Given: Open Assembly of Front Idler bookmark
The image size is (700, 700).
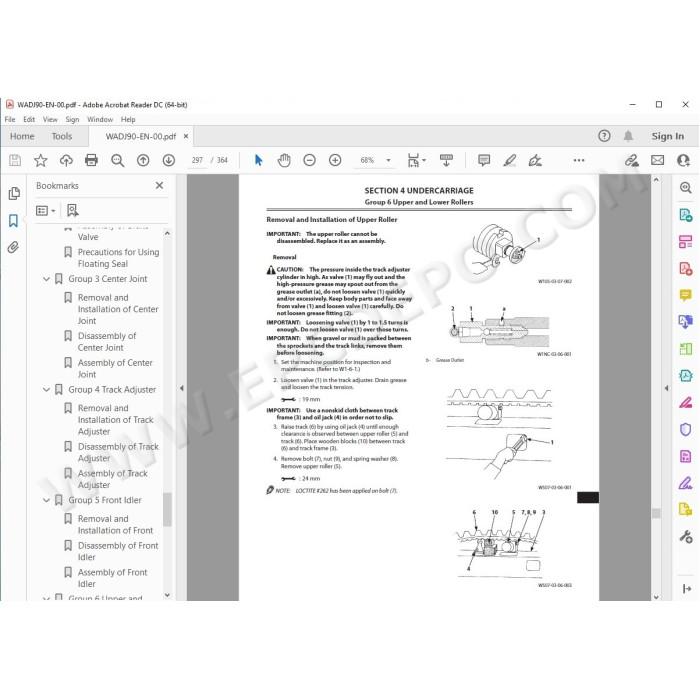Looking at the screenshot, I should click(x=112, y=578).
